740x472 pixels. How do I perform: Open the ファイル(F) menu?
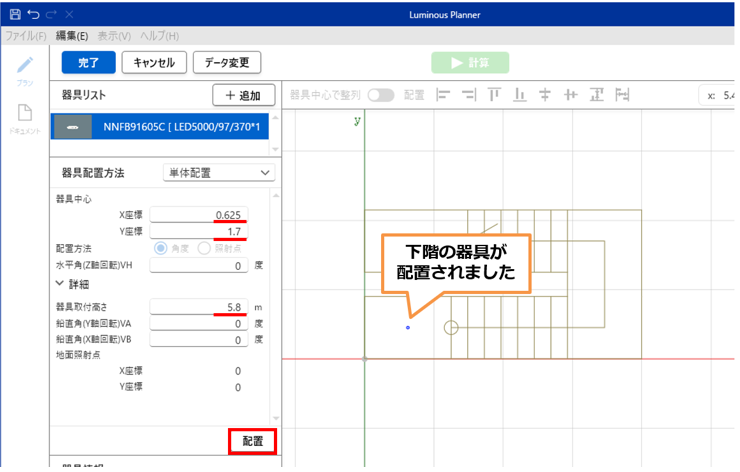click(26, 36)
